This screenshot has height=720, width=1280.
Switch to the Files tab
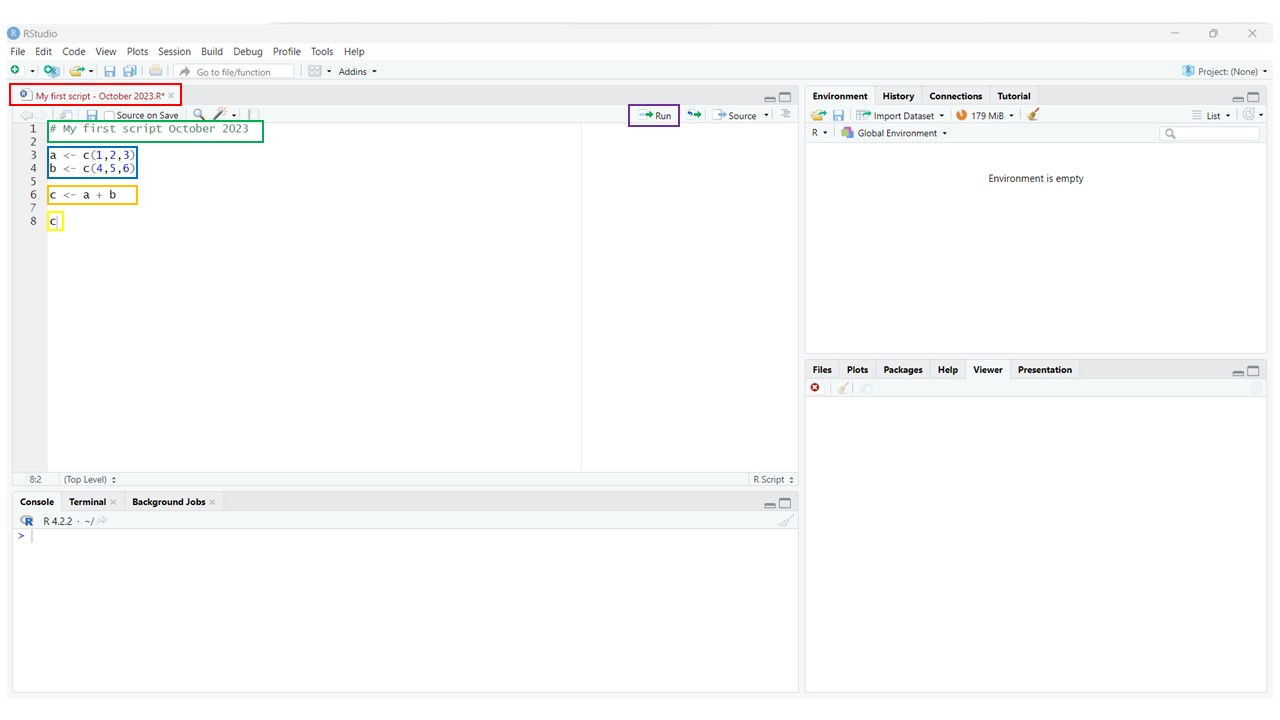(822, 370)
